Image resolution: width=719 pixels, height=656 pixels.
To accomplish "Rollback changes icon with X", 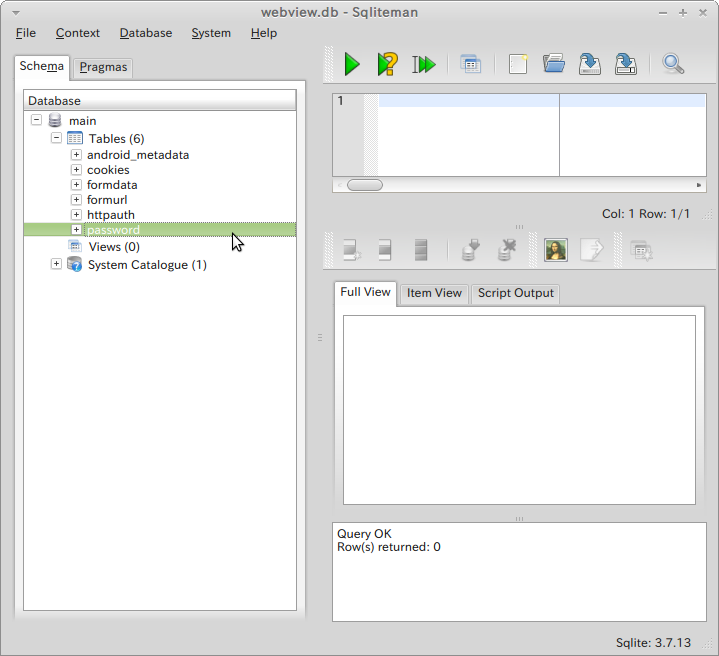I will pos(507,250).
